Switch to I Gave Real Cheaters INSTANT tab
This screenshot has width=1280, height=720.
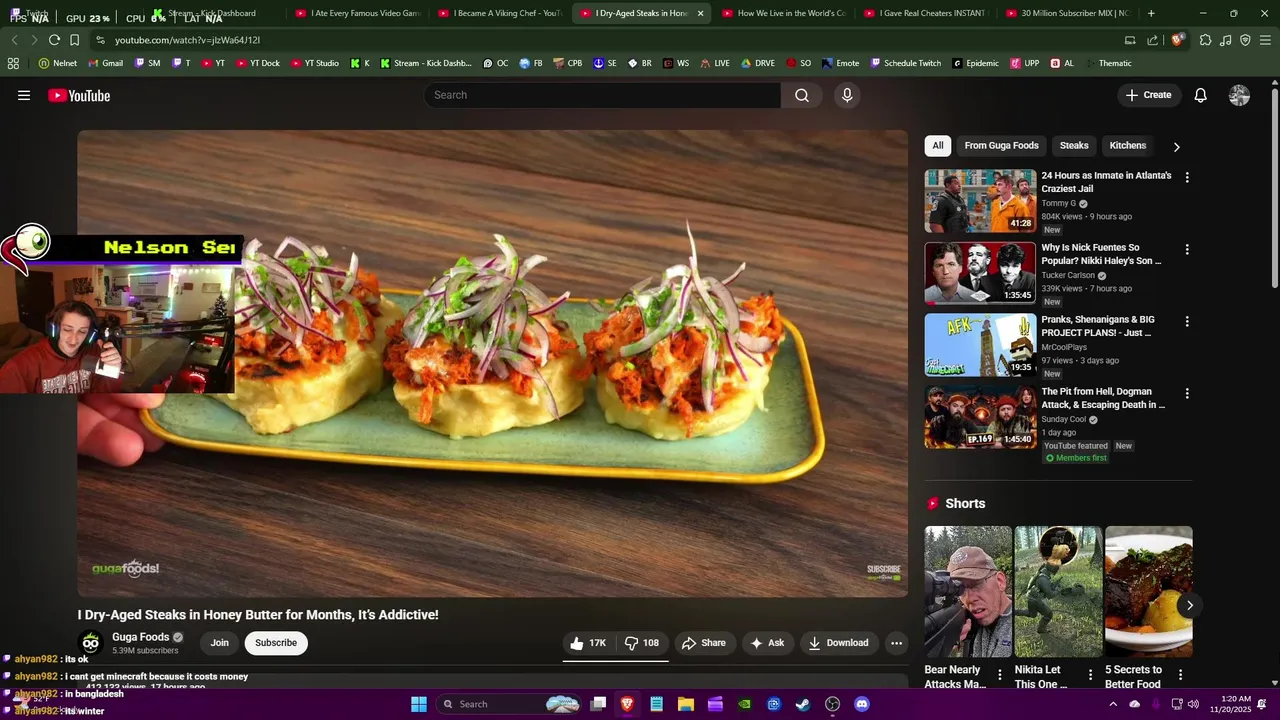pyautogui.click(x=926, y=13)
